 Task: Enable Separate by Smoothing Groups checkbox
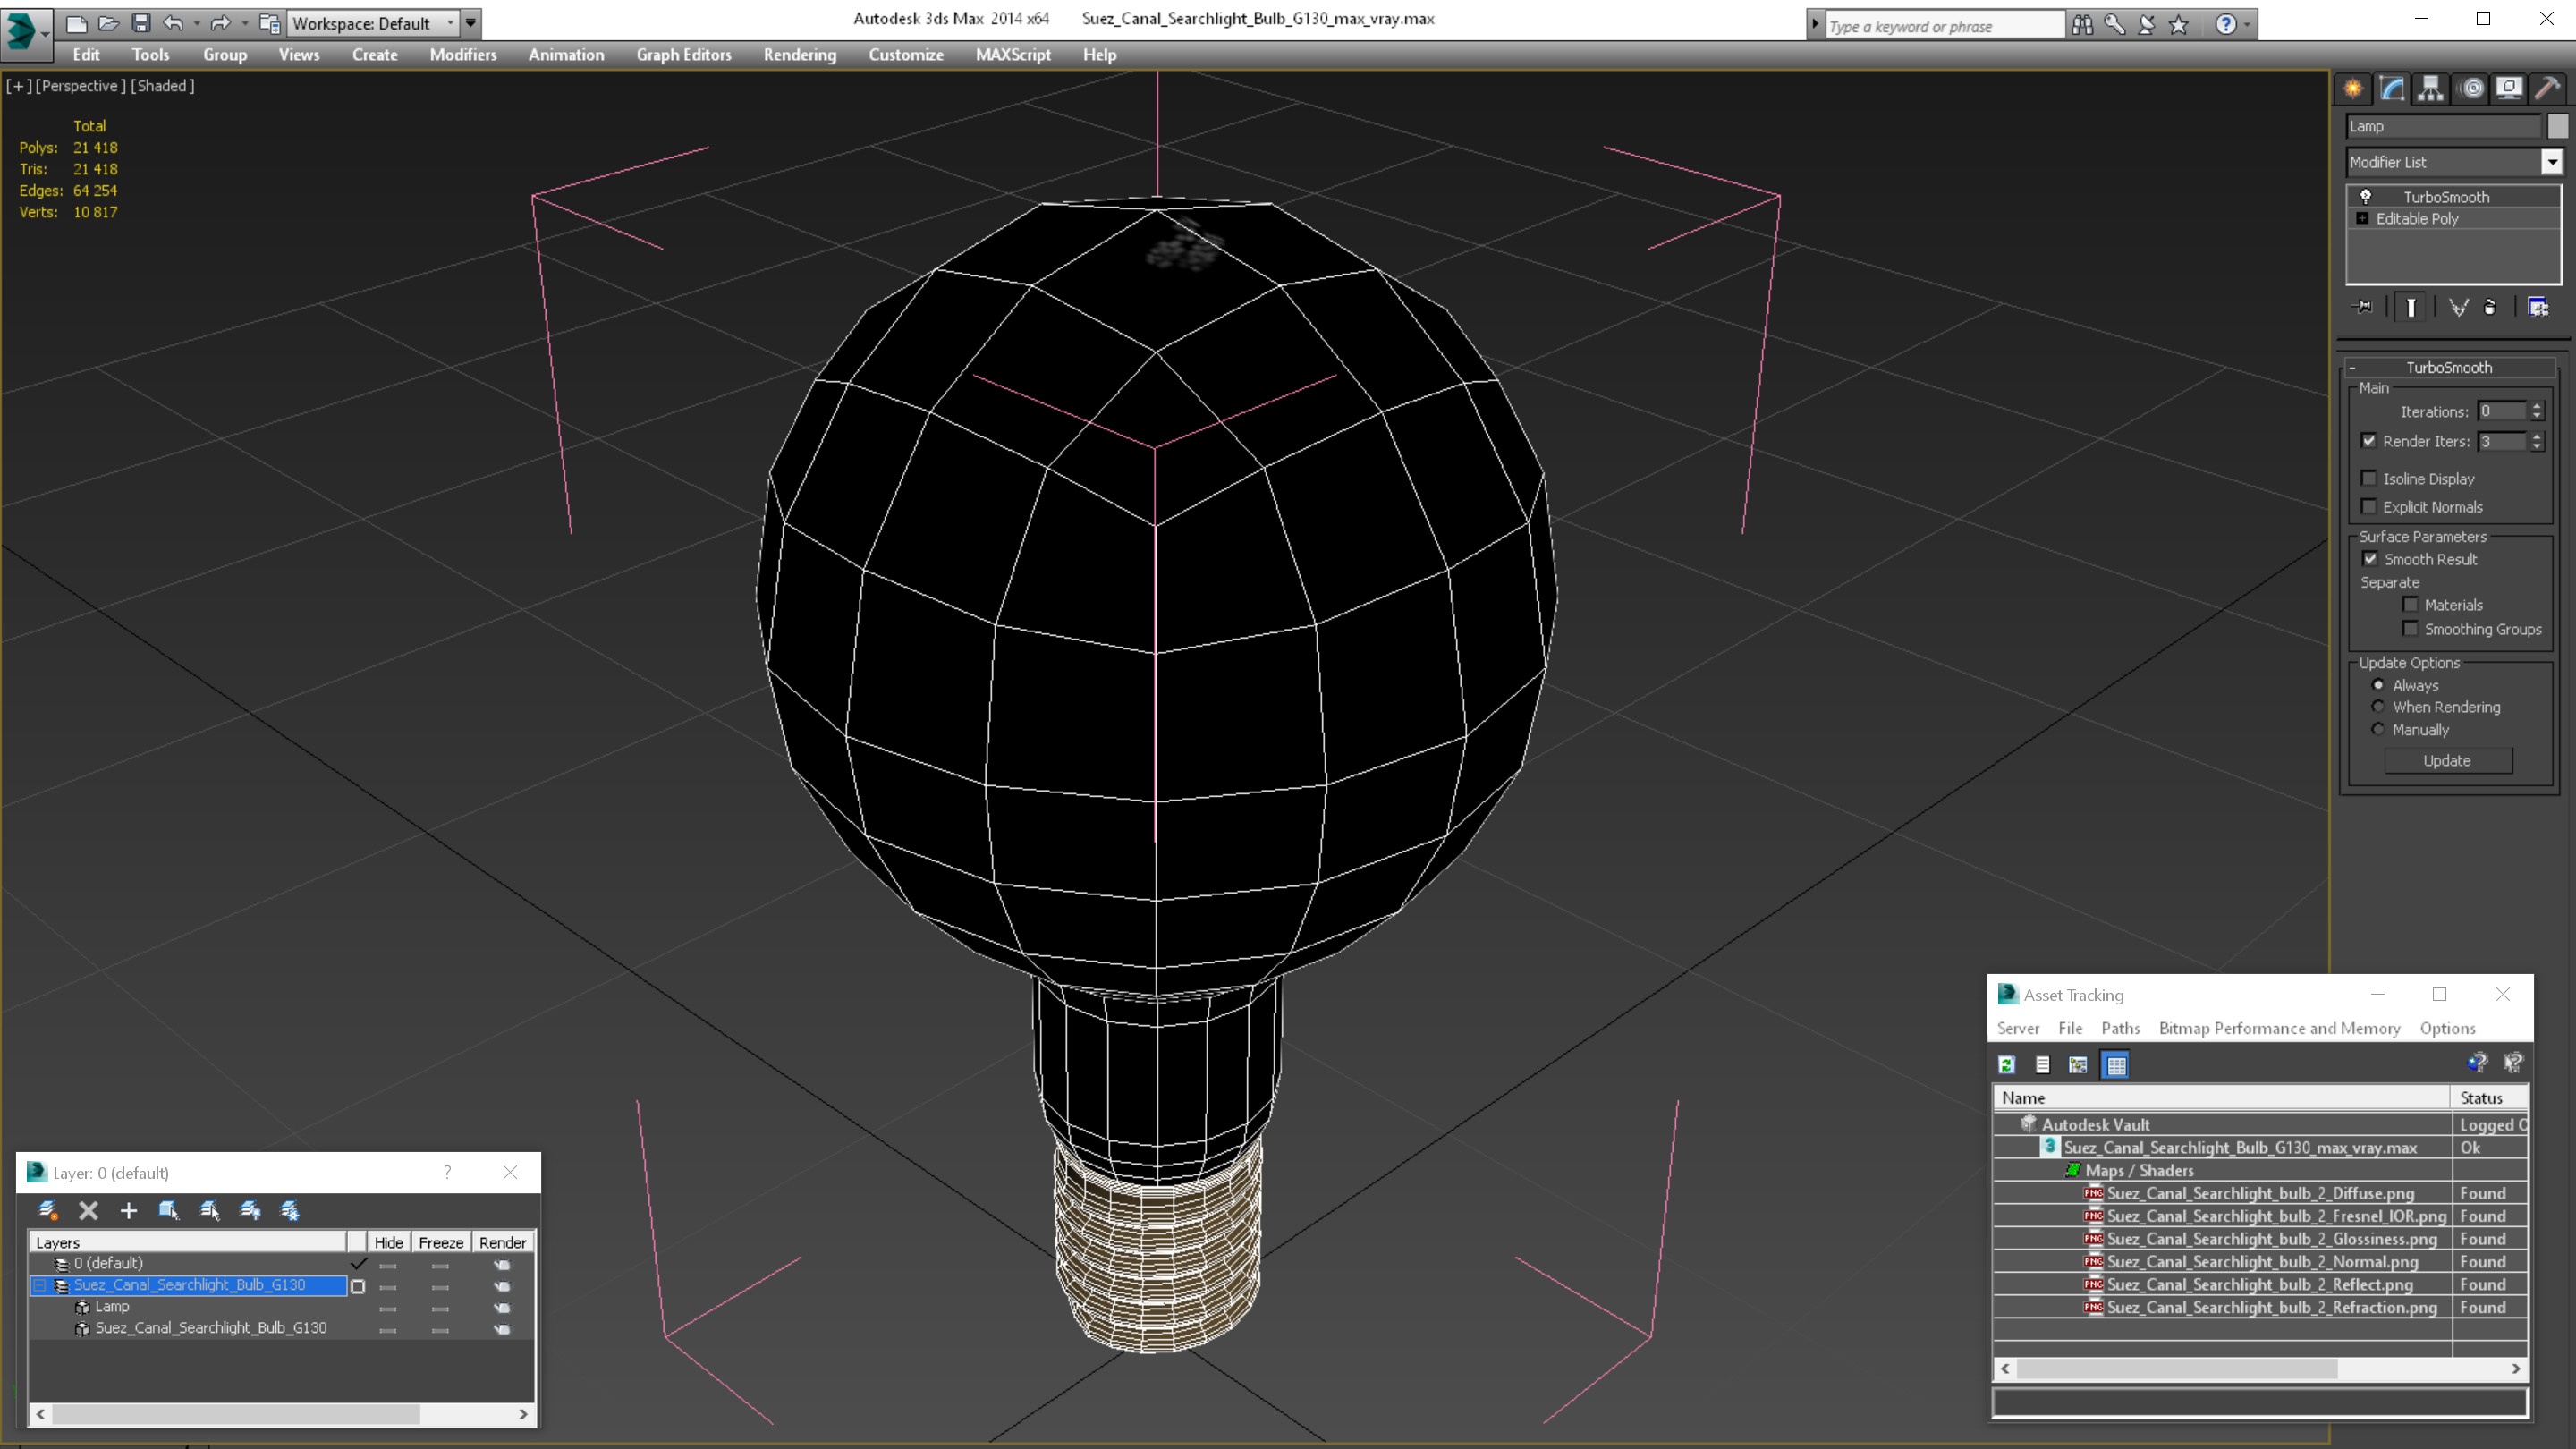2411,629
